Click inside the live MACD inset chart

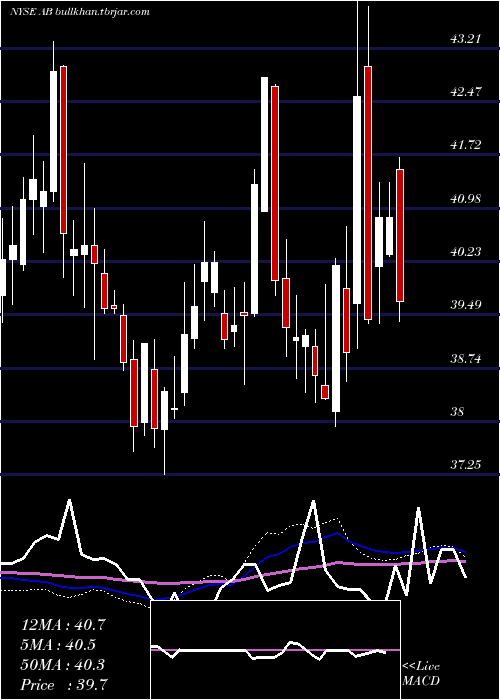[275, 650]
